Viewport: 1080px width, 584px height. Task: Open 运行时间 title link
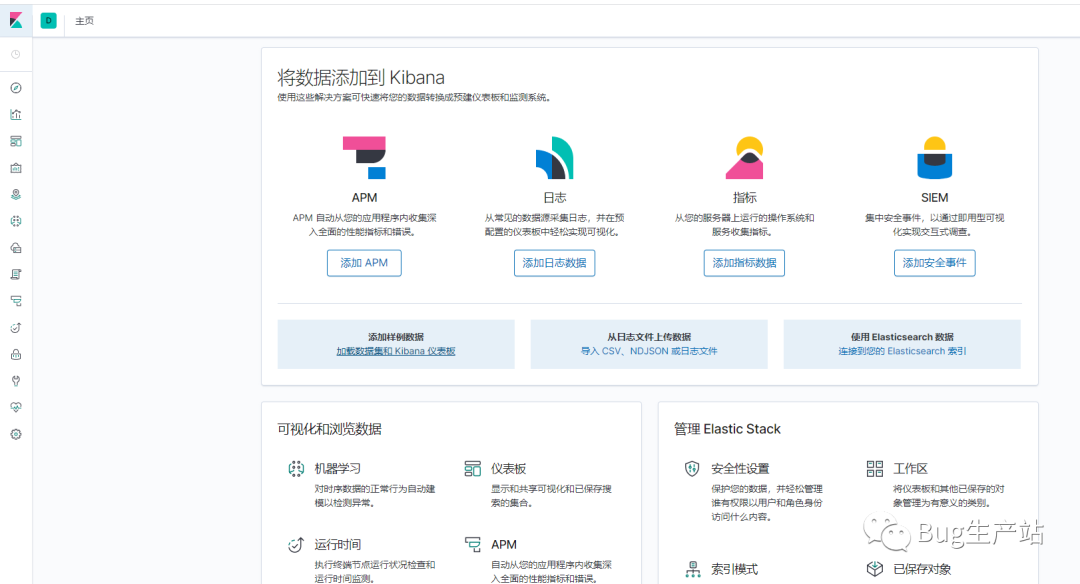338,545
